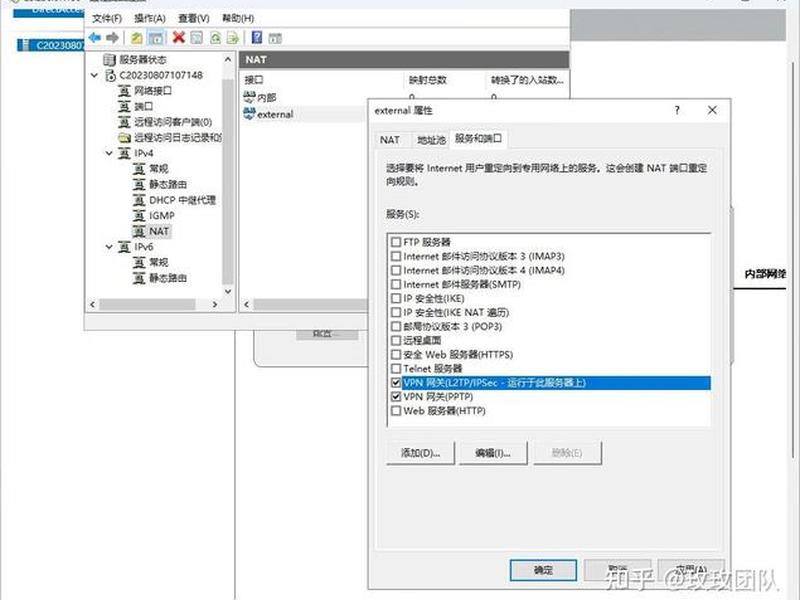Click the tree pane scroll-up arrow
Image resolution: width=800 pixels, height=600 pixels.
coord(228,60)
